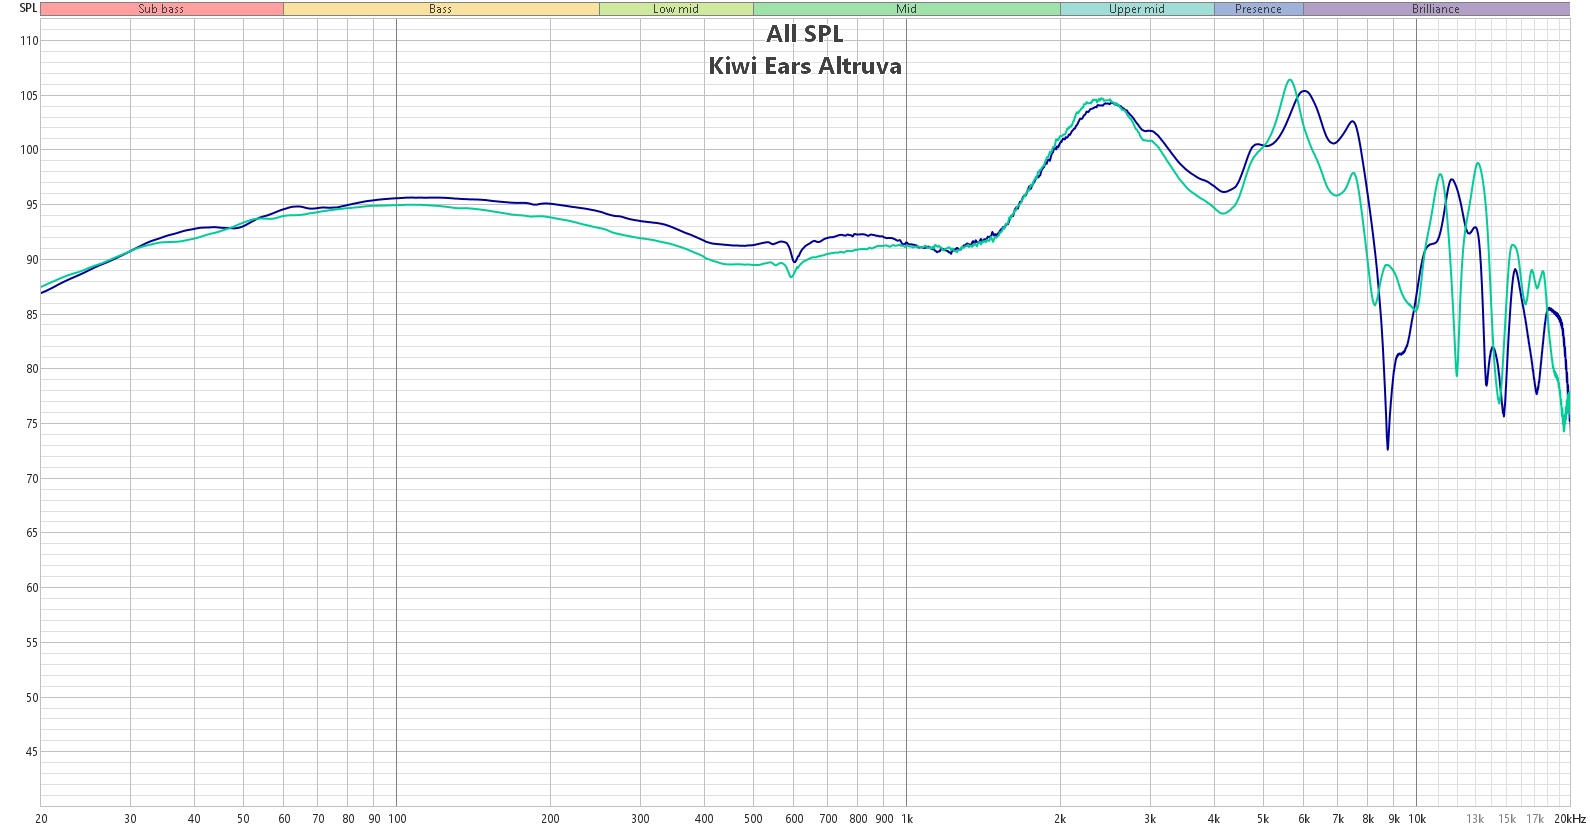Click the 80 dB value on SPL axis
The image size is (1590, 831).
pyautogui.click(x=32, y=369)
